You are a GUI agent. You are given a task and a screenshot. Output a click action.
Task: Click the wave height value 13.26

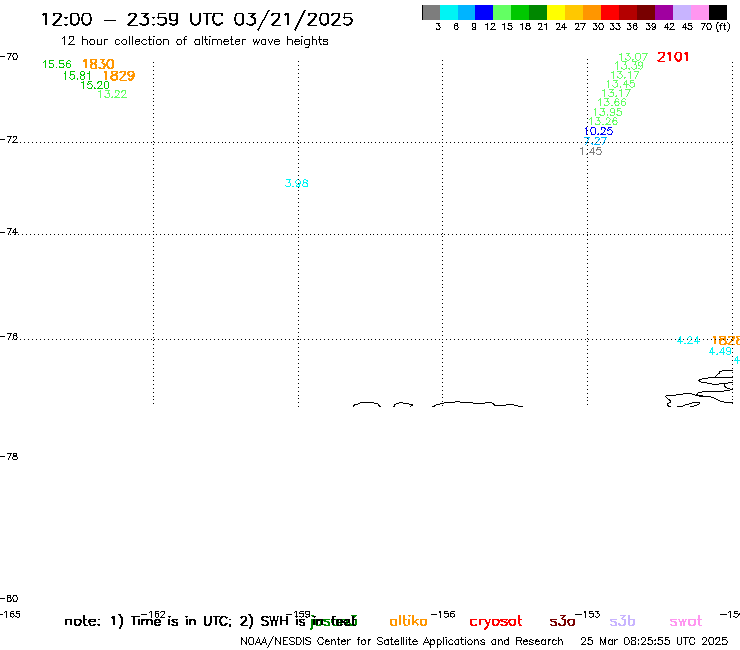click(x=604, y=121)
